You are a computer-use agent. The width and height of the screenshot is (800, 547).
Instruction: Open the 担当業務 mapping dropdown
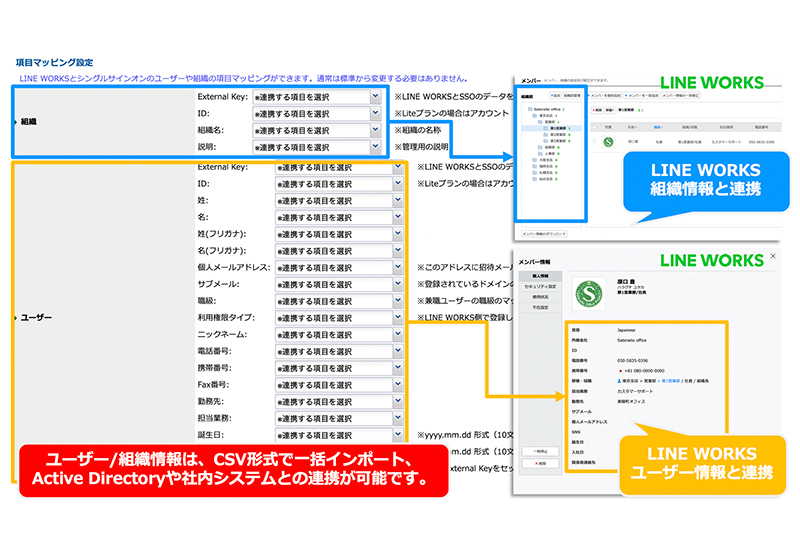[339, 419]
